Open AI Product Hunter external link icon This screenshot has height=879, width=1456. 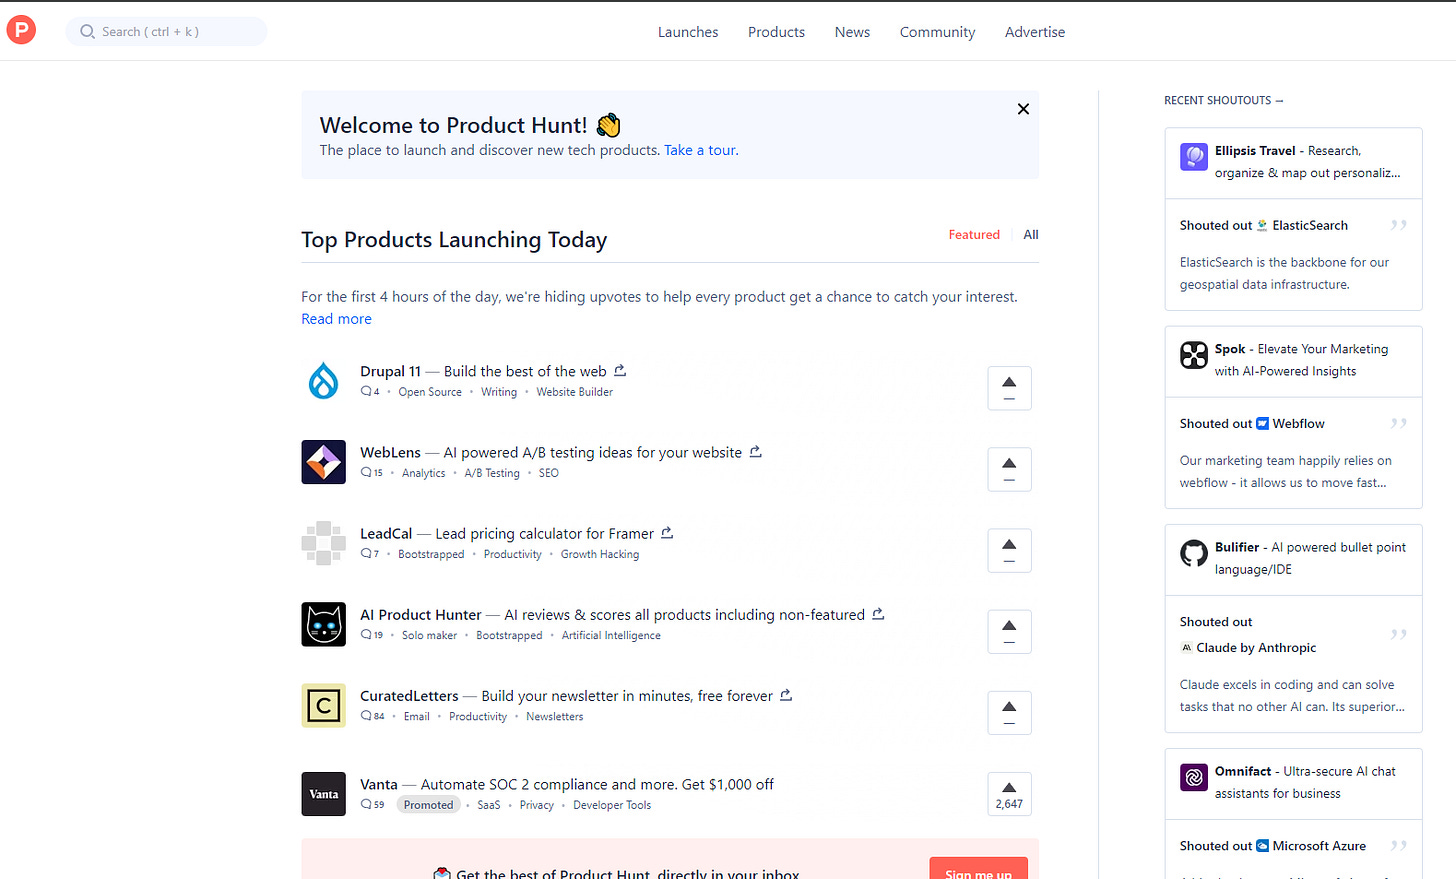[x=878, y=613]
